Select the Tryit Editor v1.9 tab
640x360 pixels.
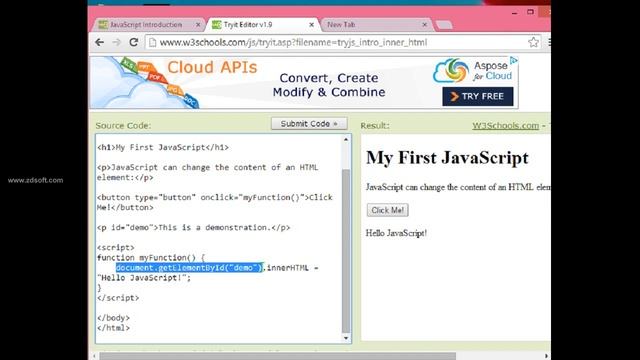pos(263,25)
